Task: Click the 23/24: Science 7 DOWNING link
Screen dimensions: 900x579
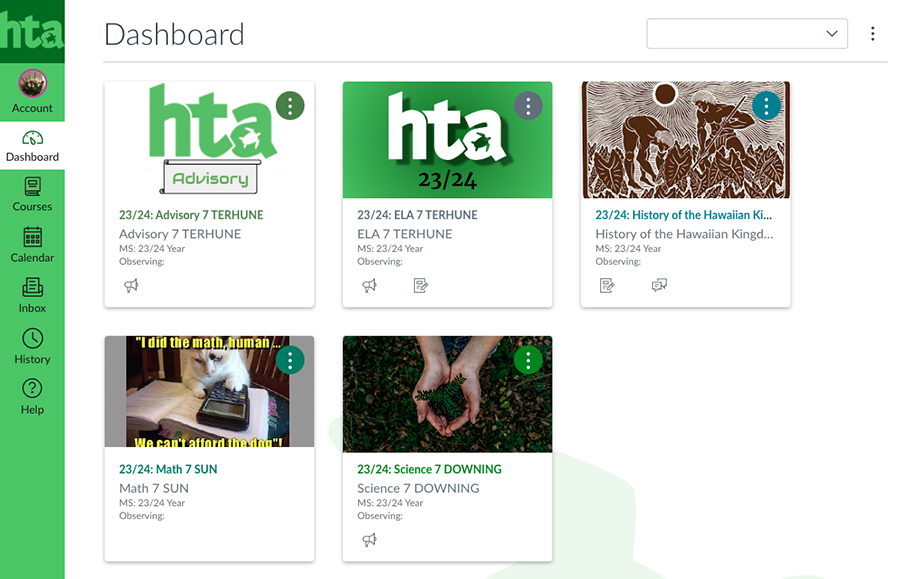Action: 429,469
